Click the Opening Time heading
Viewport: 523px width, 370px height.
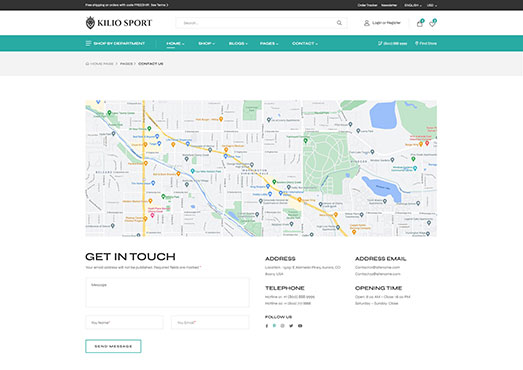point(379,288)
